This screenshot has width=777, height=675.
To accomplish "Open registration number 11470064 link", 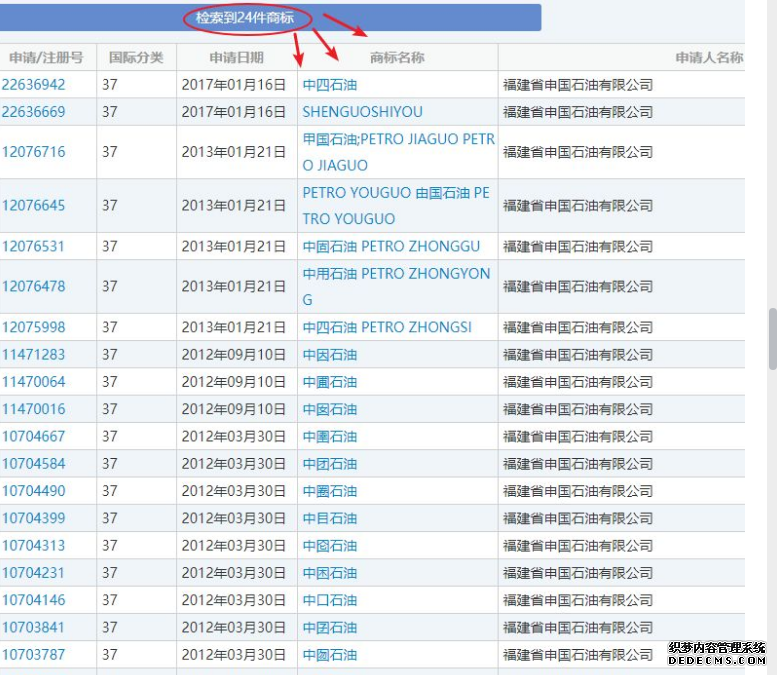I will (33, 382).
